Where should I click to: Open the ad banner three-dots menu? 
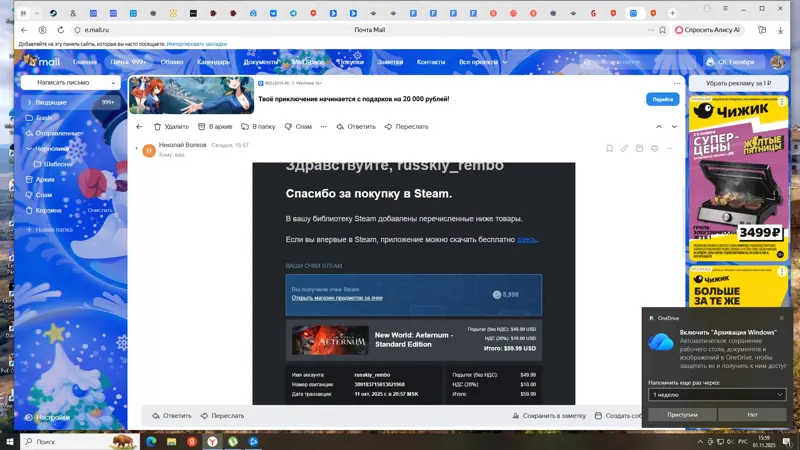pos(677,83)
